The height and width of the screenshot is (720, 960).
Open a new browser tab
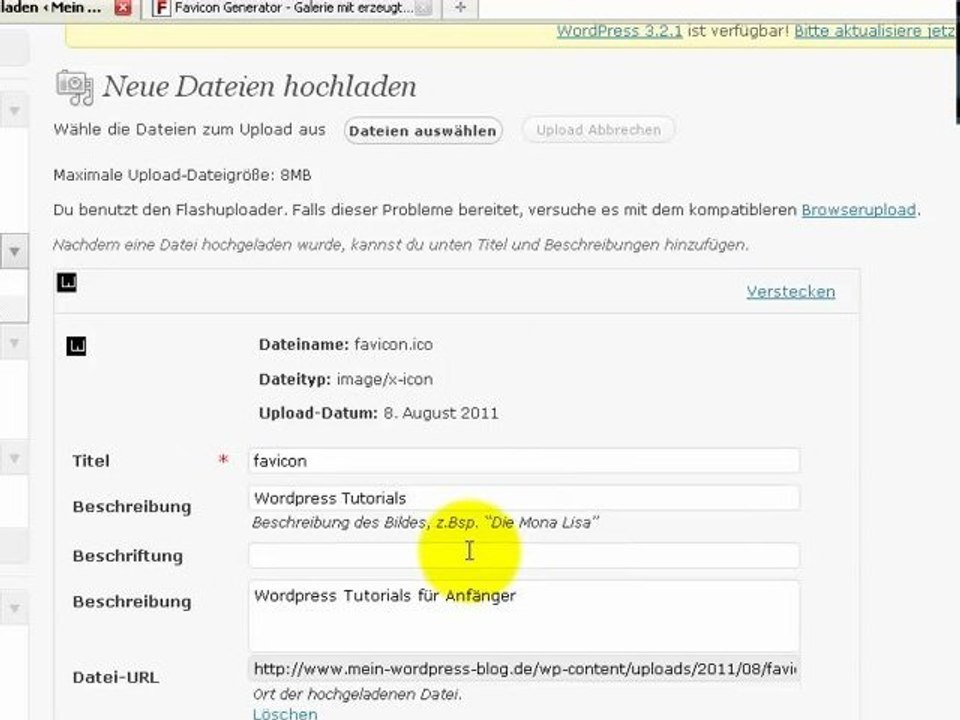[460, 8]
